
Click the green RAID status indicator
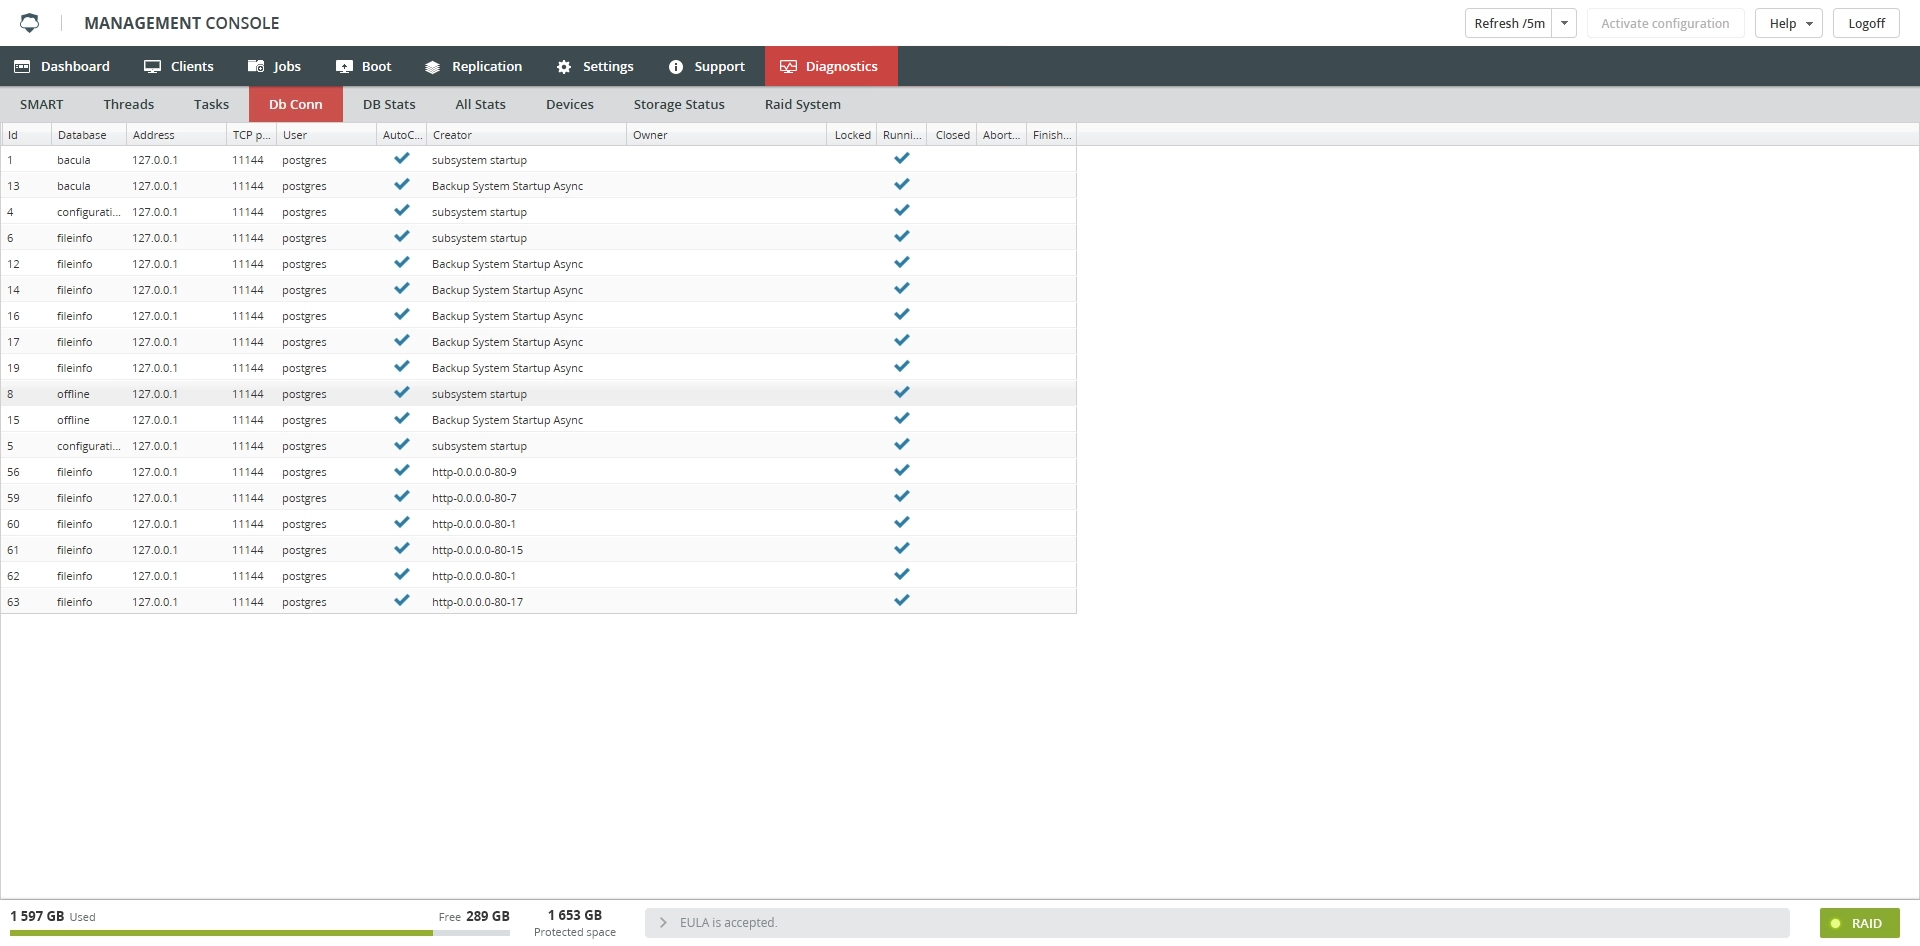pos(1835,923)
